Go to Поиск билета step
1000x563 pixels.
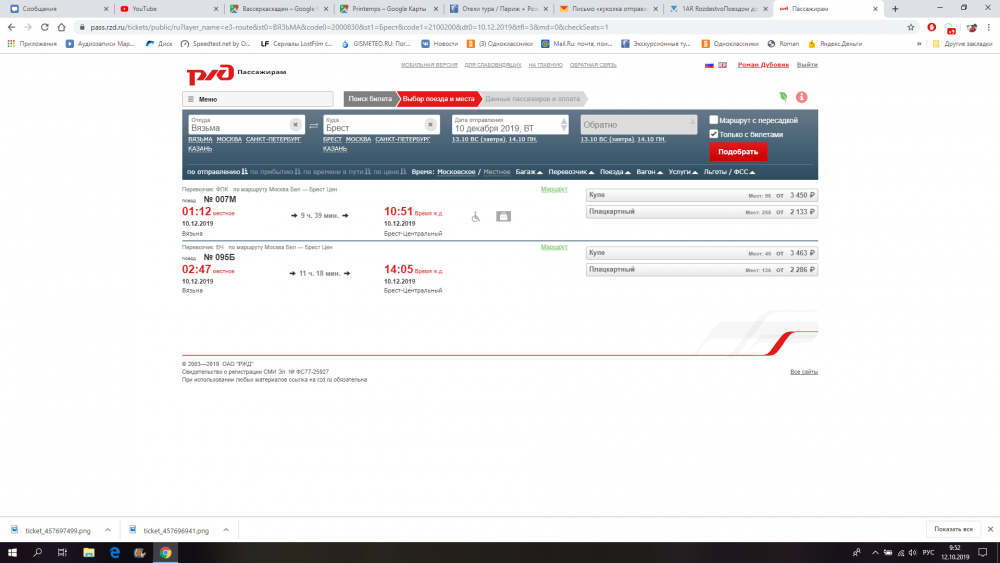click(x=370, y=99)
